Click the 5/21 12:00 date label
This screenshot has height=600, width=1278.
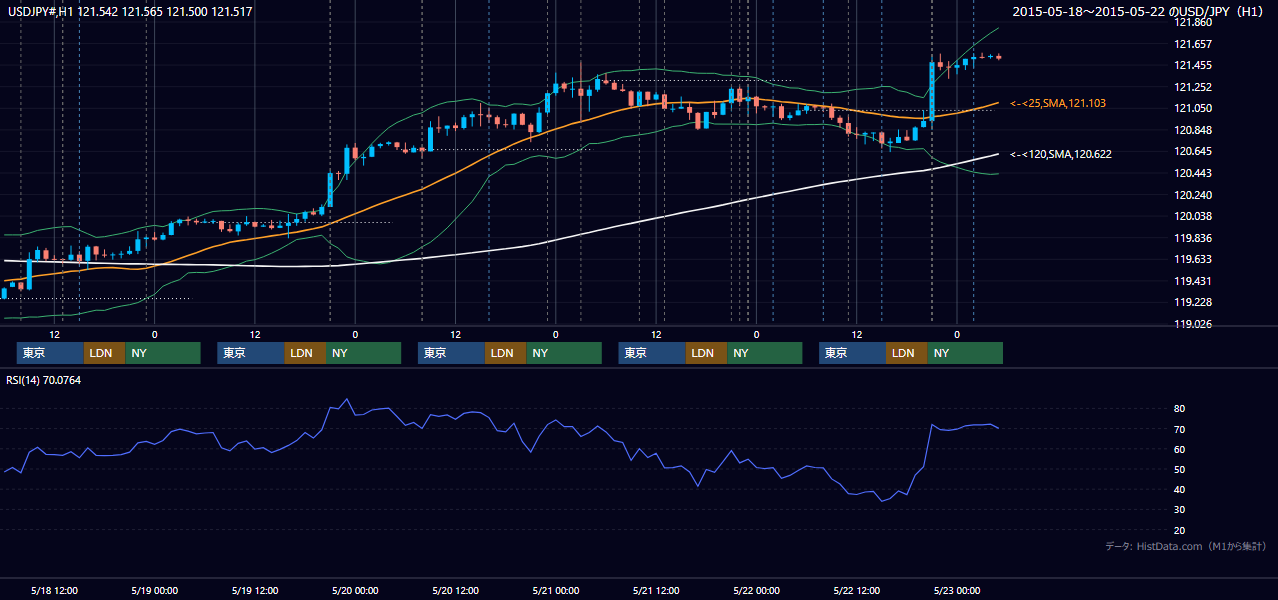(655, 590)
